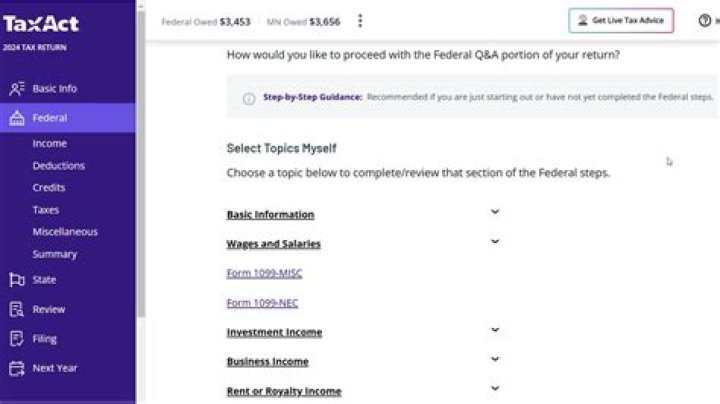Image resolution: width=720 pixels, height=404 pixels.
Task: Open Deductions in the sidebar
Action: coord(58,166)
